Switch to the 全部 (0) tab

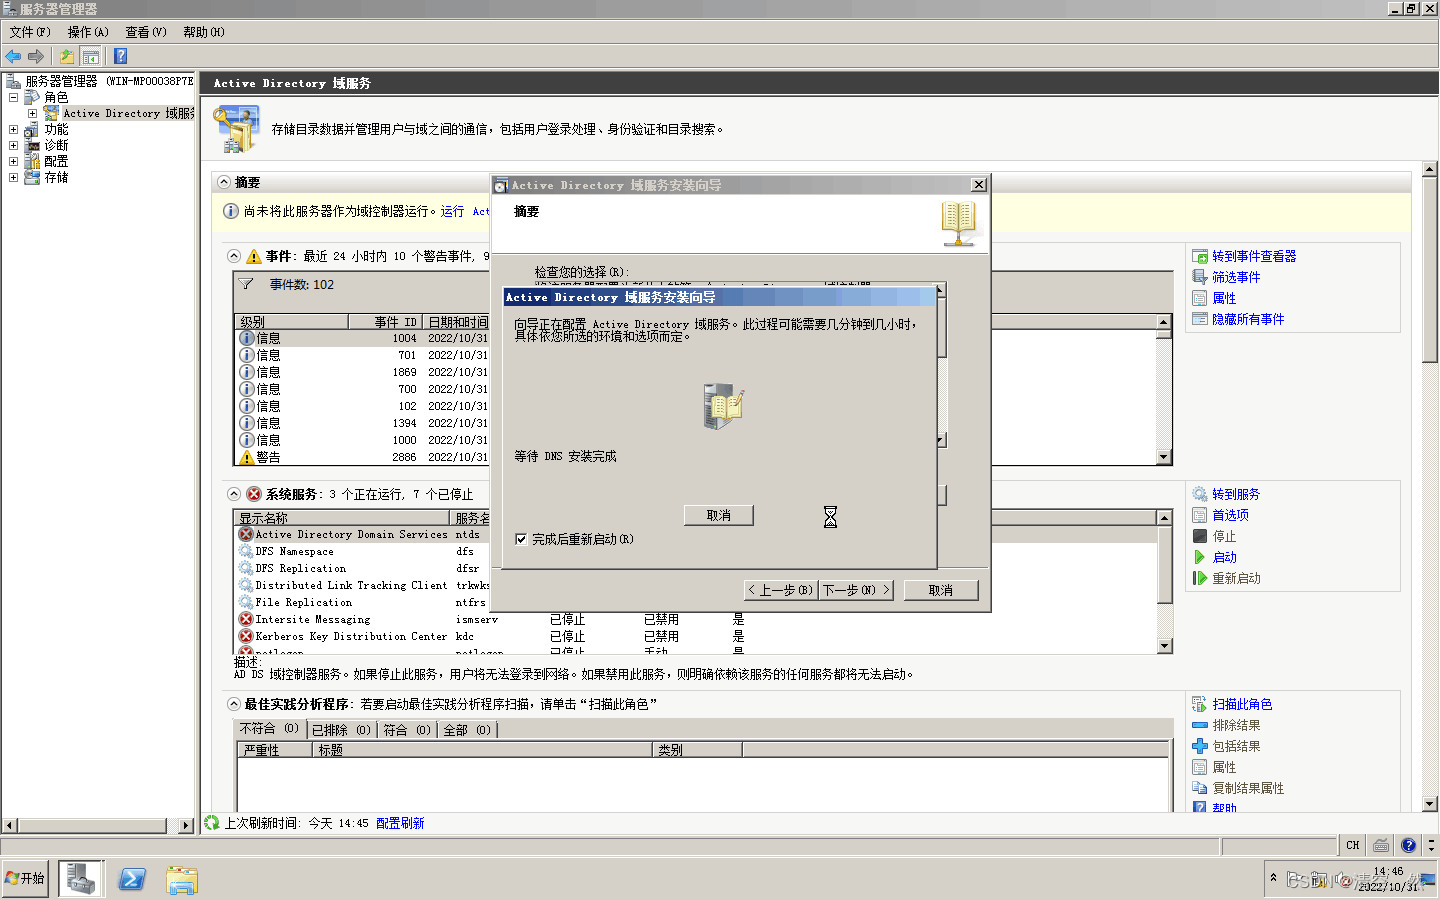coord(467,730)
